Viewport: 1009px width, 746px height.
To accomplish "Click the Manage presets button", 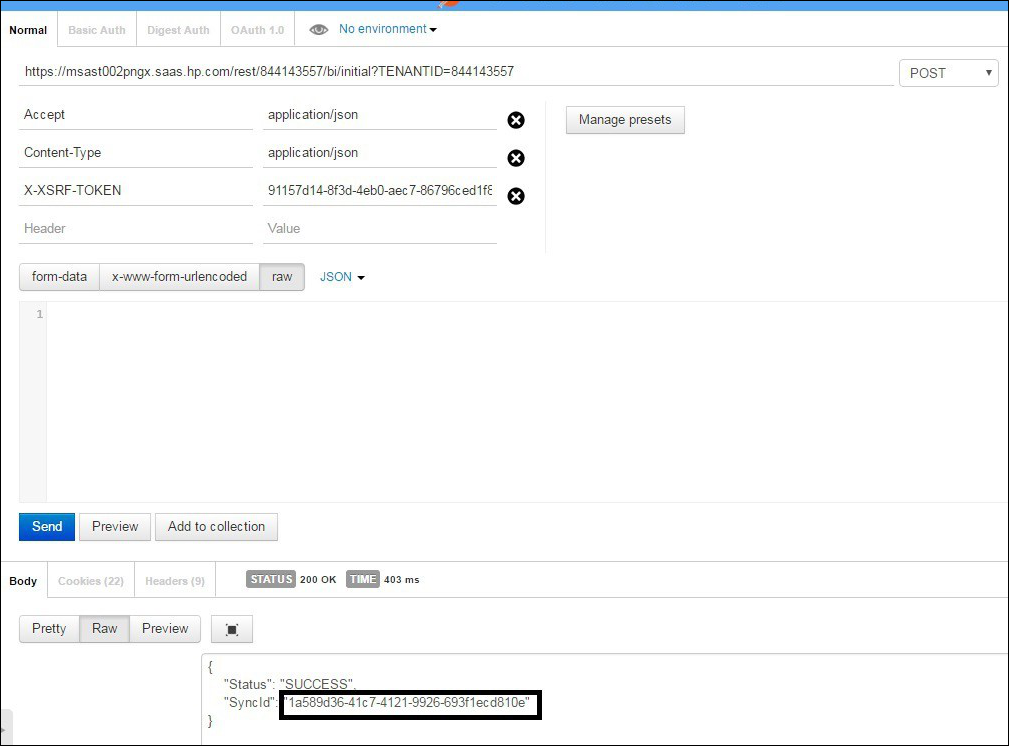I will 625,120.
